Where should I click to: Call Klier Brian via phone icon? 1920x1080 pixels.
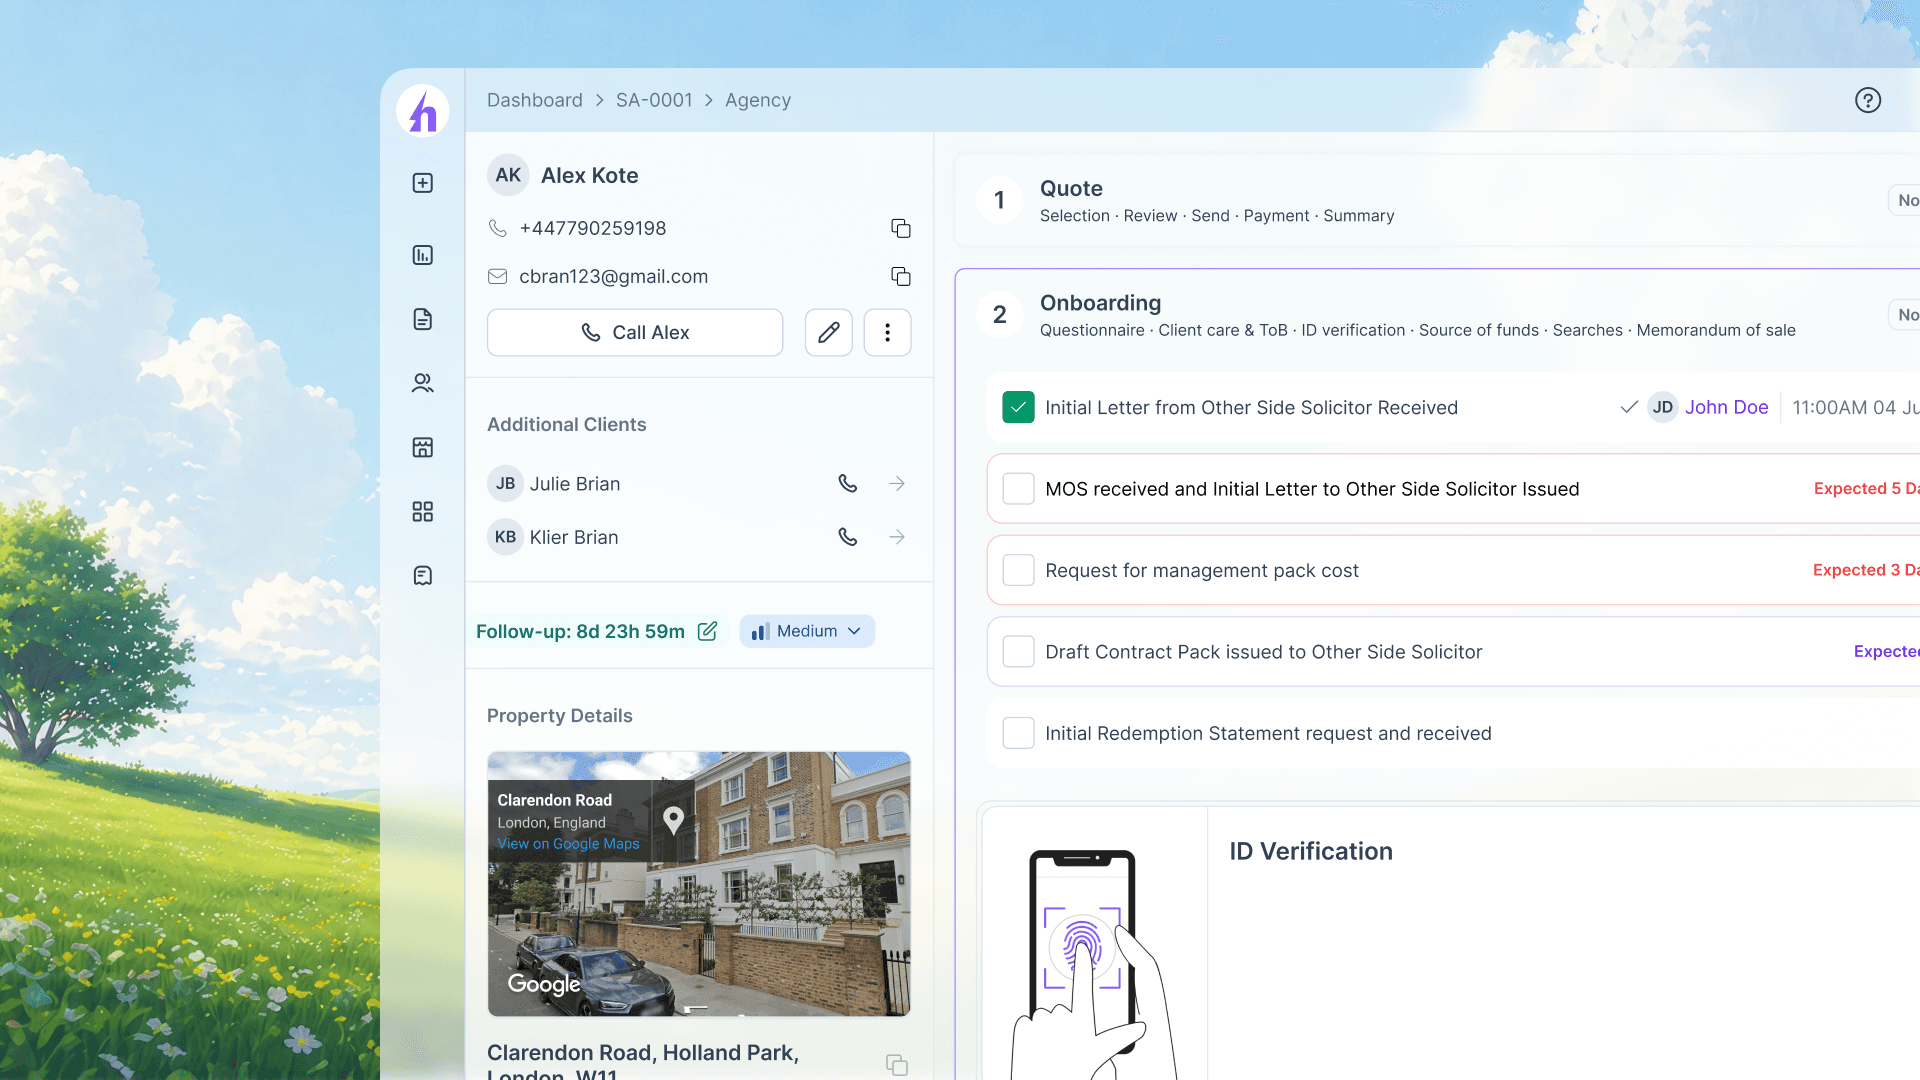(848, 537)
